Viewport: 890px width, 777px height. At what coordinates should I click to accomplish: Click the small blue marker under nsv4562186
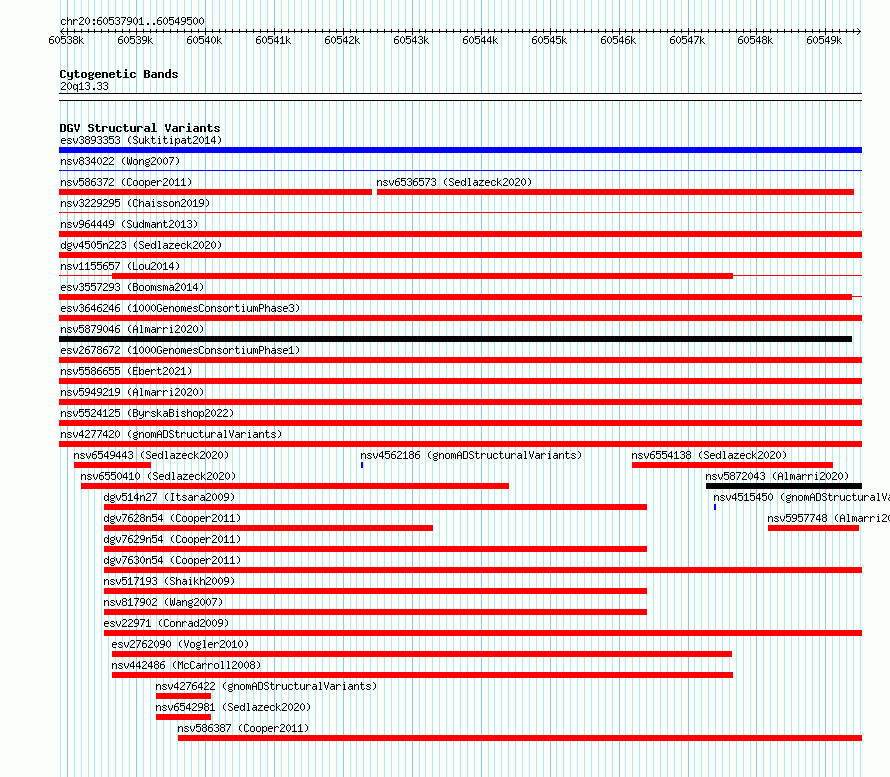(362, 465)
